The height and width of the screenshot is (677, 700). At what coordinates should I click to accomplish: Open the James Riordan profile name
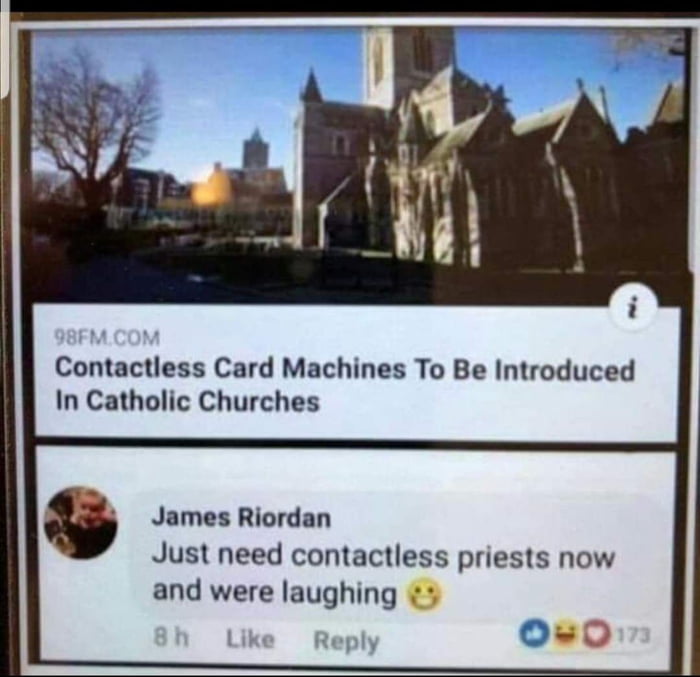click(x=241, y=518)
